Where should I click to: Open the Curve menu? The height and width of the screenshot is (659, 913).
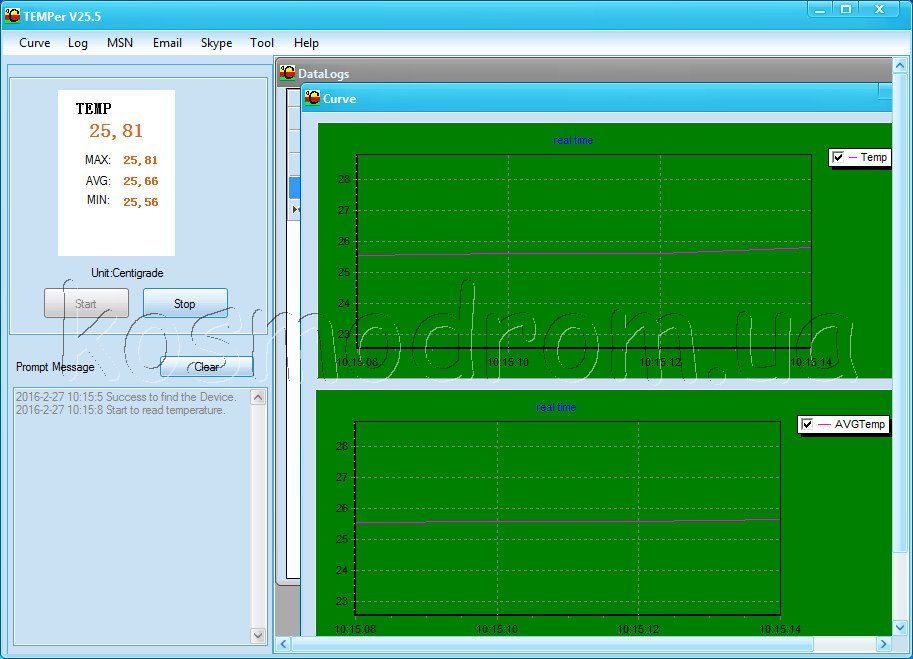35,43
